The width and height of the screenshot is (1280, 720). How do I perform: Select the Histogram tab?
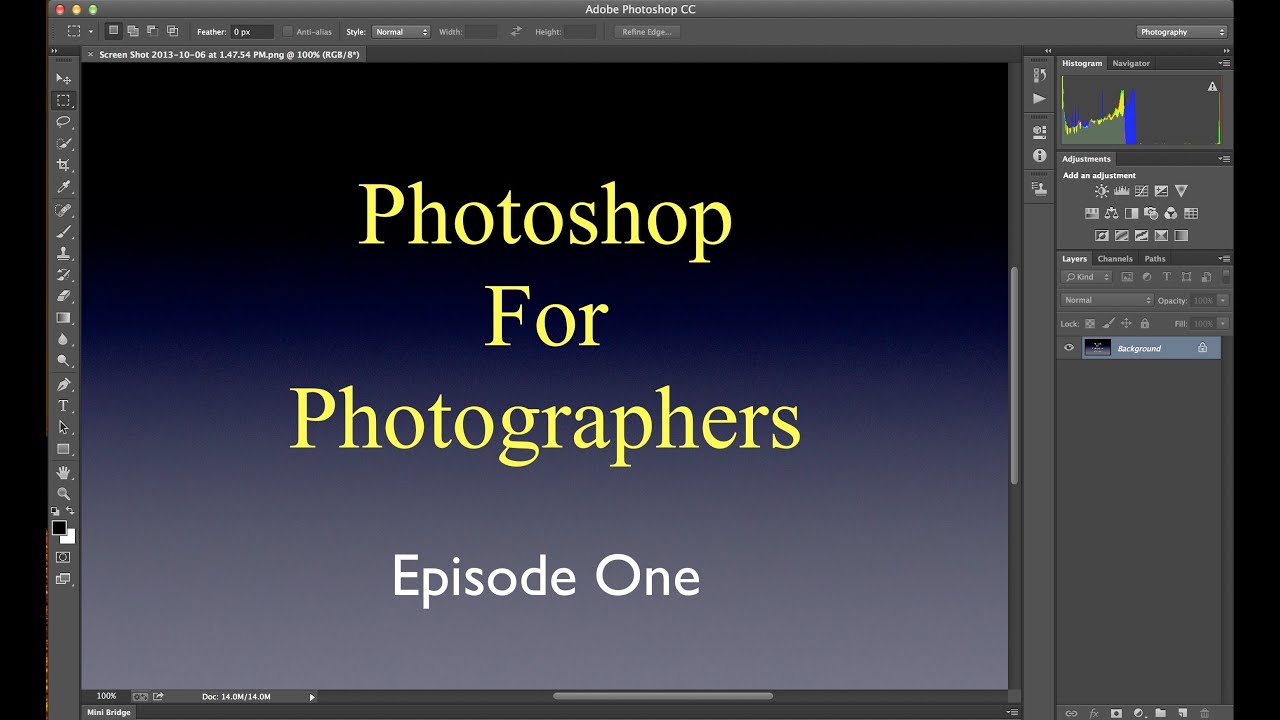[x=1082, y=63]
